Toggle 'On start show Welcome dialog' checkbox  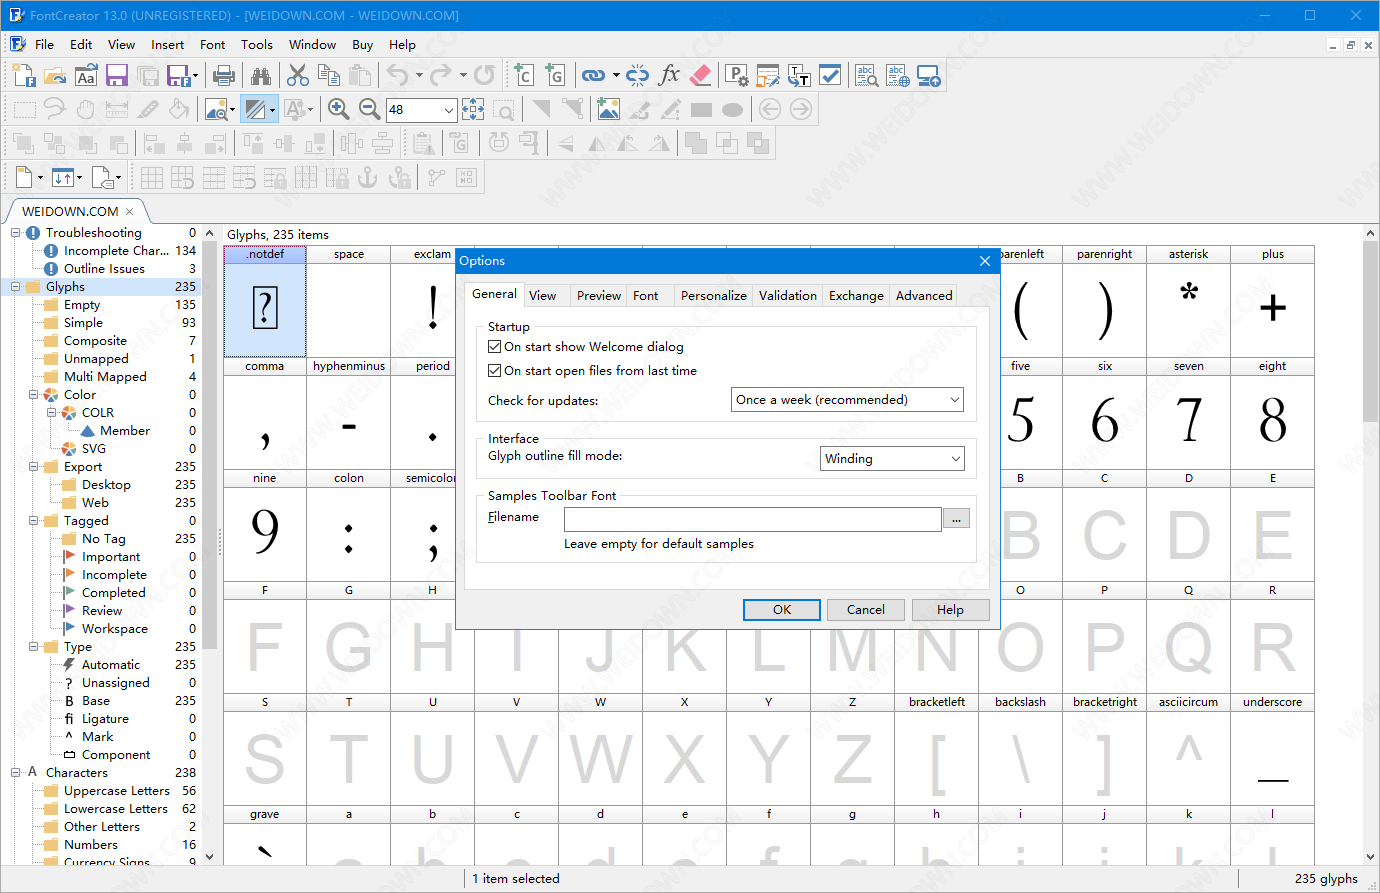click(x=494, y=347)
